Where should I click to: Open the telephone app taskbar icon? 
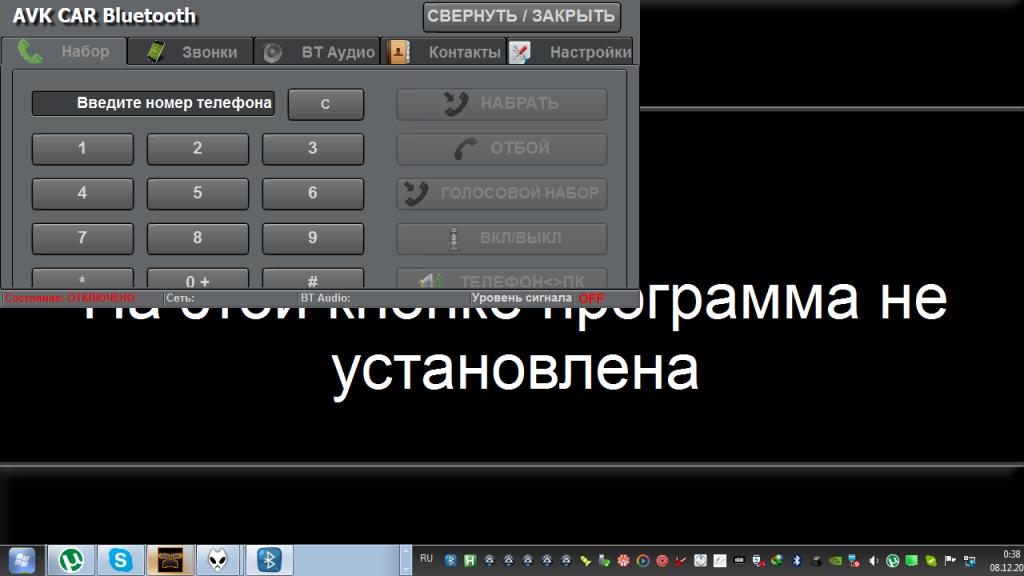[x=170, y=560]
